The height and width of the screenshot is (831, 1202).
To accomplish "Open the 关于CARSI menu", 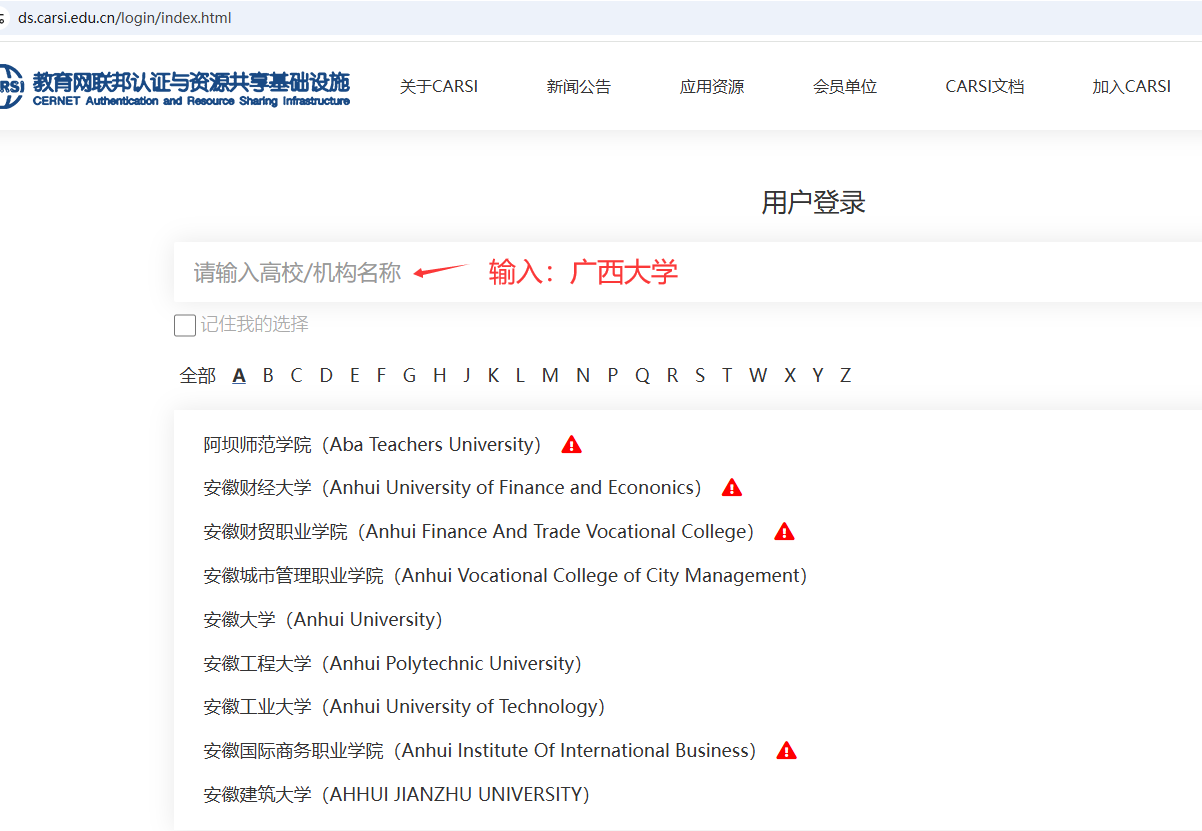I will pyautogui.click(x=439, y=87).
